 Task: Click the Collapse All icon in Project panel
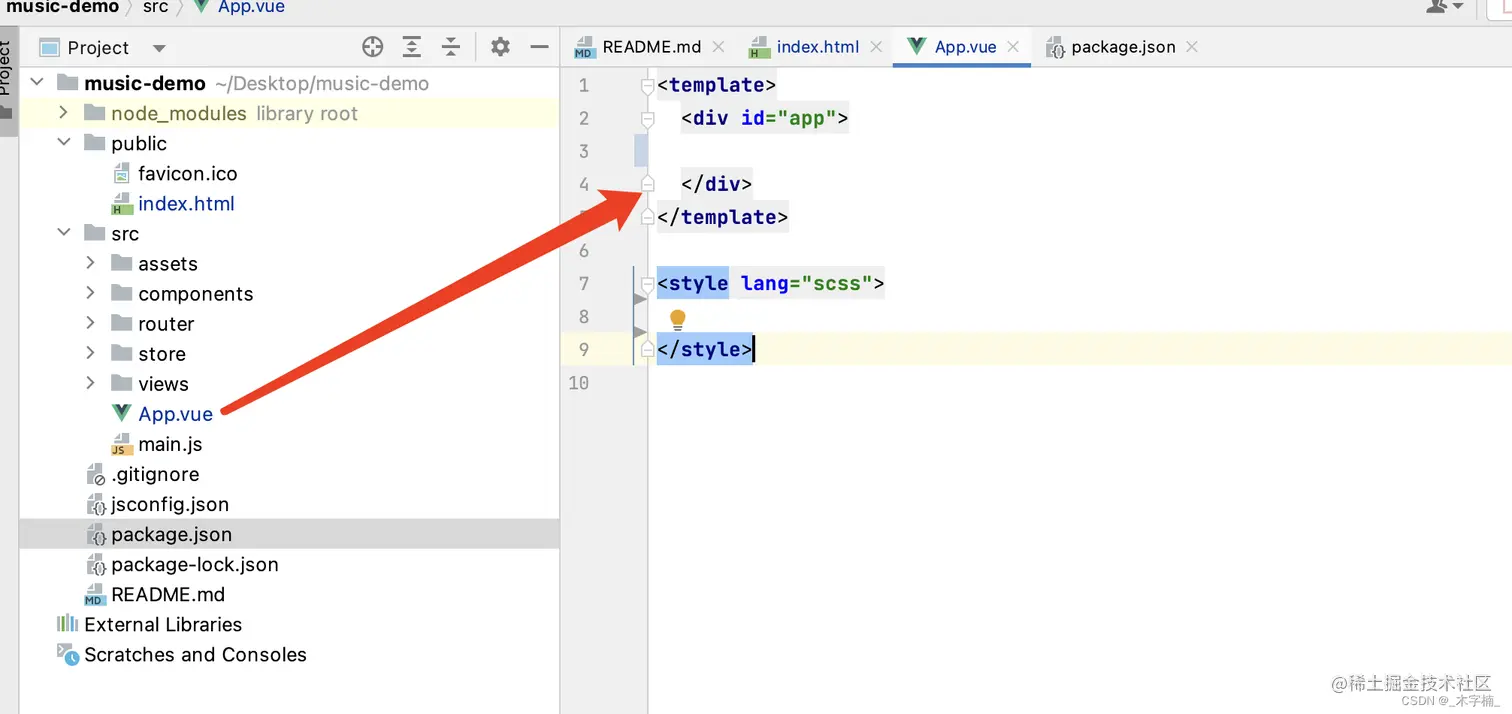[451, 47]
